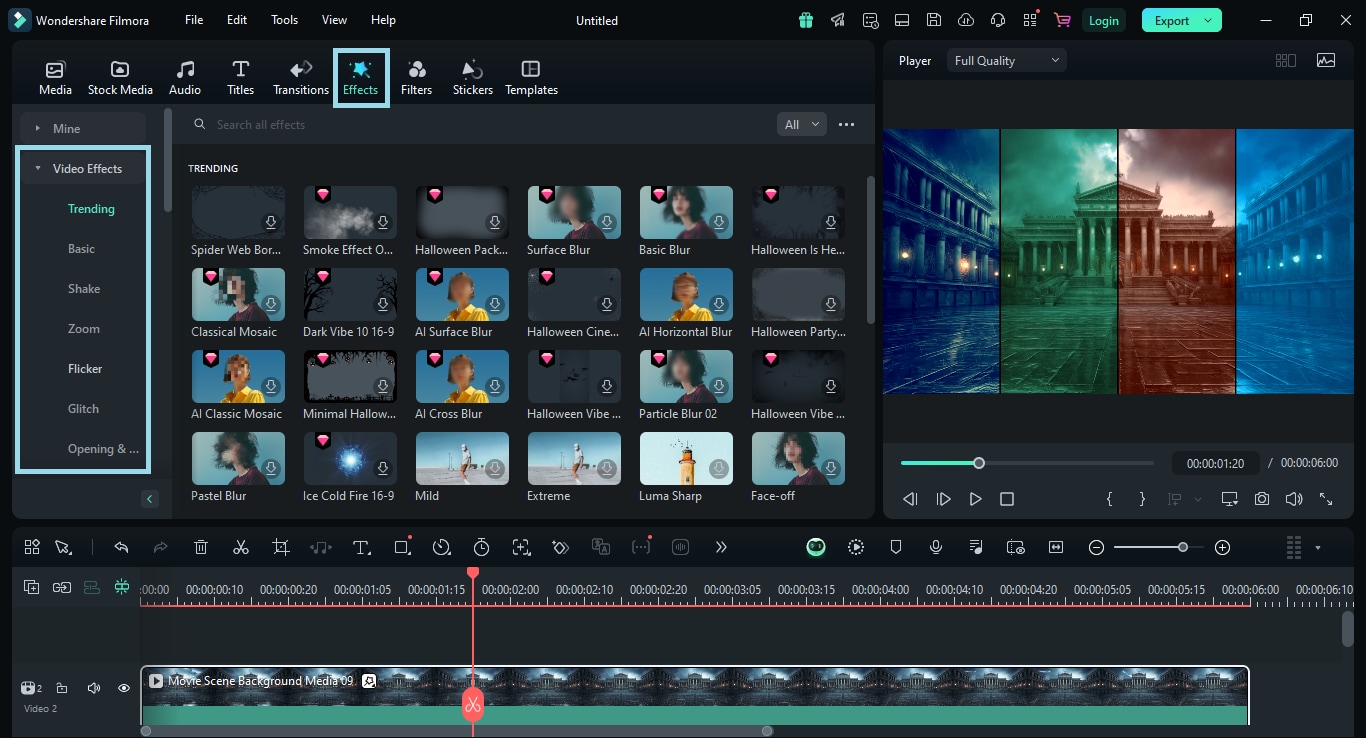This screenshot has width=1366, height=738.
Task: Open the Tools menu
Action: [284, 20]
